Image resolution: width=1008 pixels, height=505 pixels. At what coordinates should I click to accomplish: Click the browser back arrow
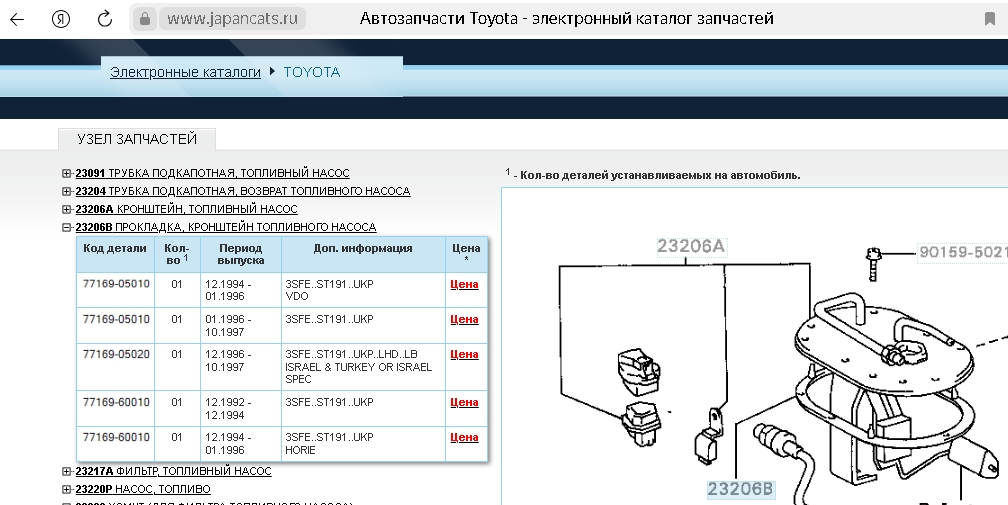tap(17, 19)
